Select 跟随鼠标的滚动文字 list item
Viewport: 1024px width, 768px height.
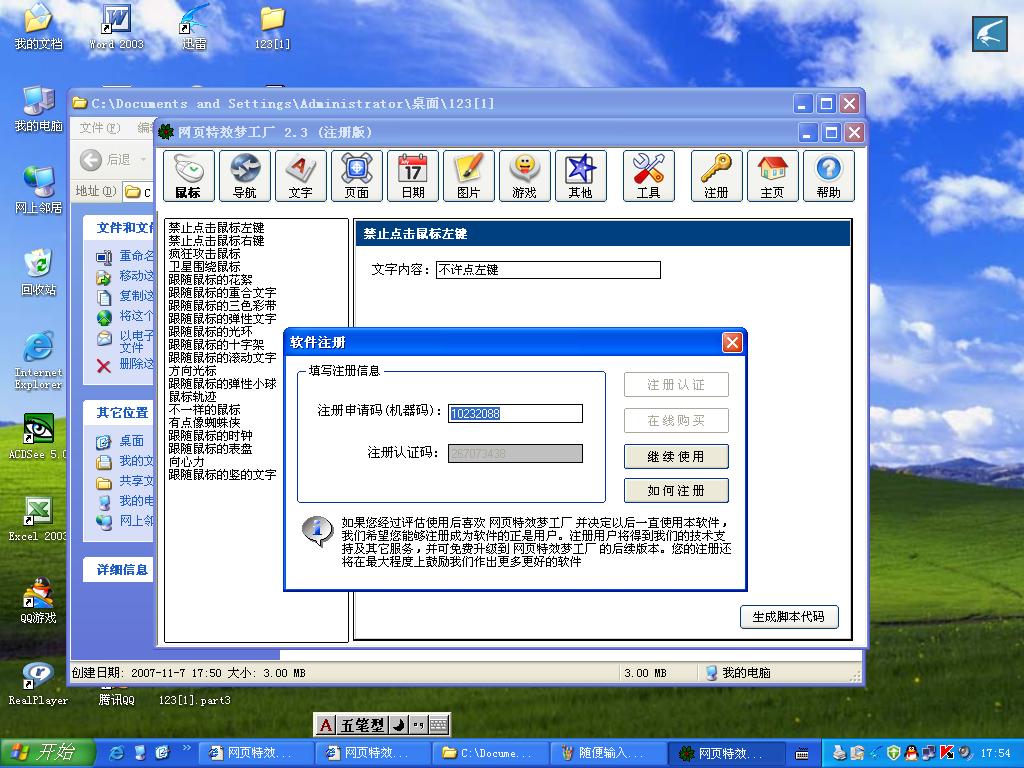pyautogui.click(x=222, y=358)
